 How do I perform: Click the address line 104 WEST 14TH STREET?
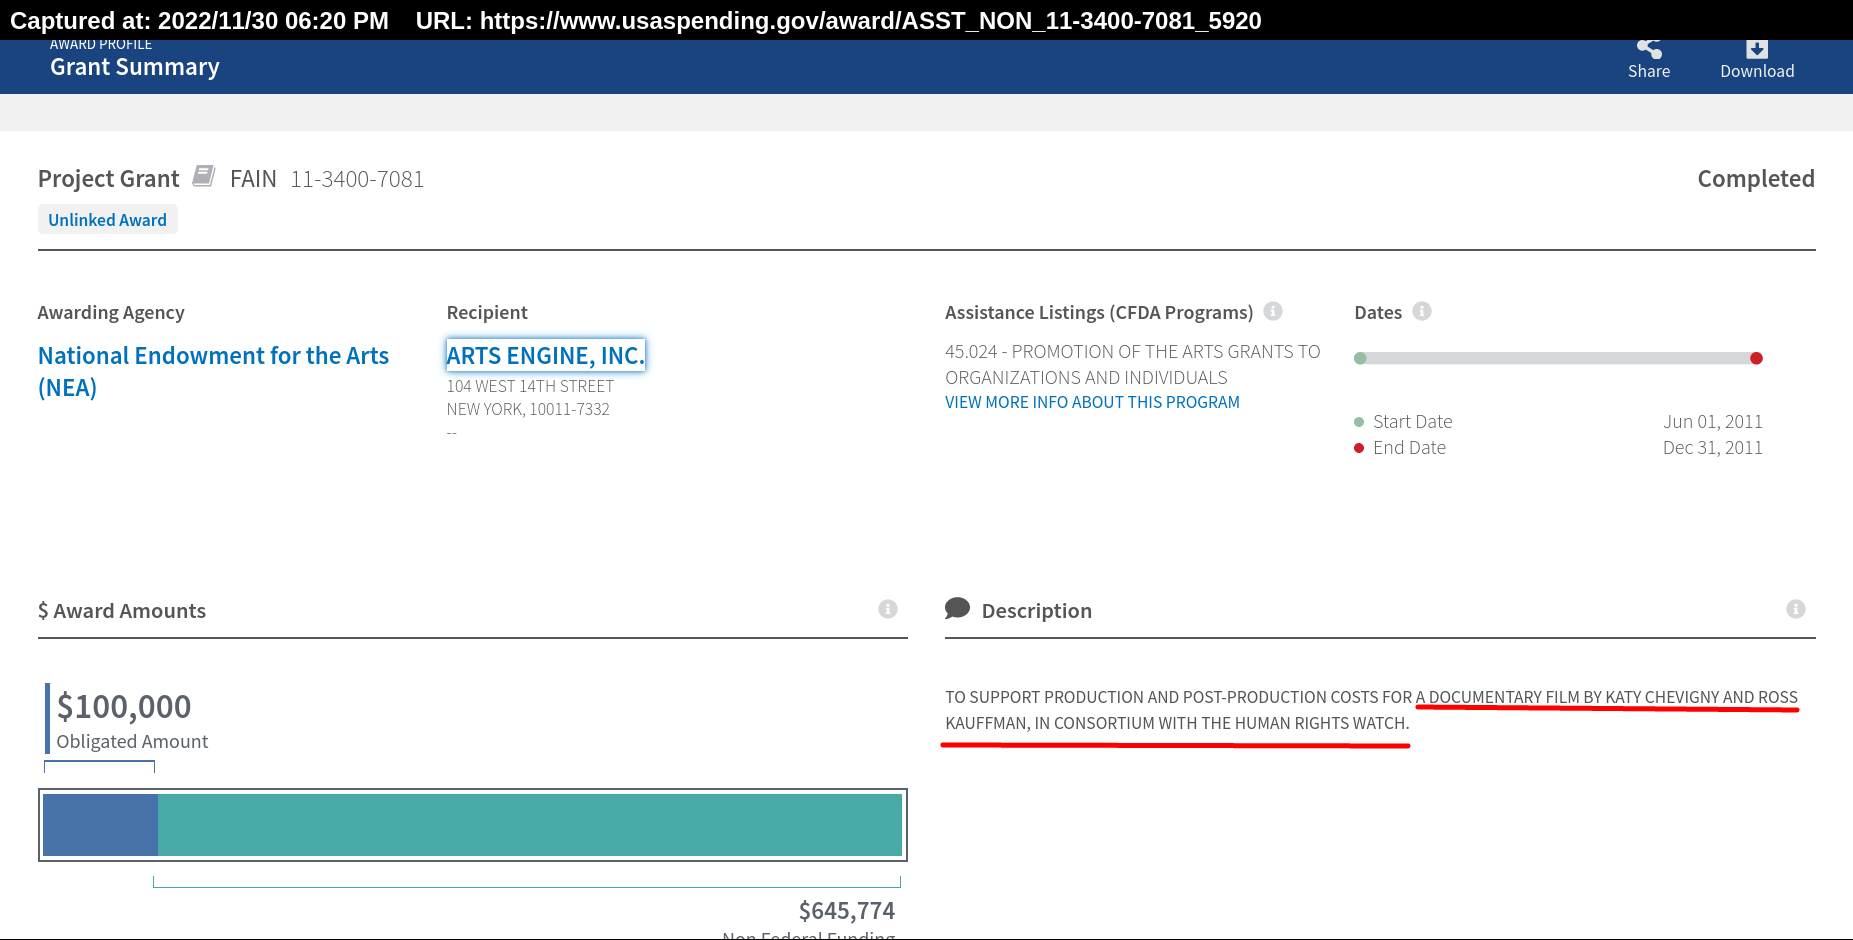(x=530, y=386)
